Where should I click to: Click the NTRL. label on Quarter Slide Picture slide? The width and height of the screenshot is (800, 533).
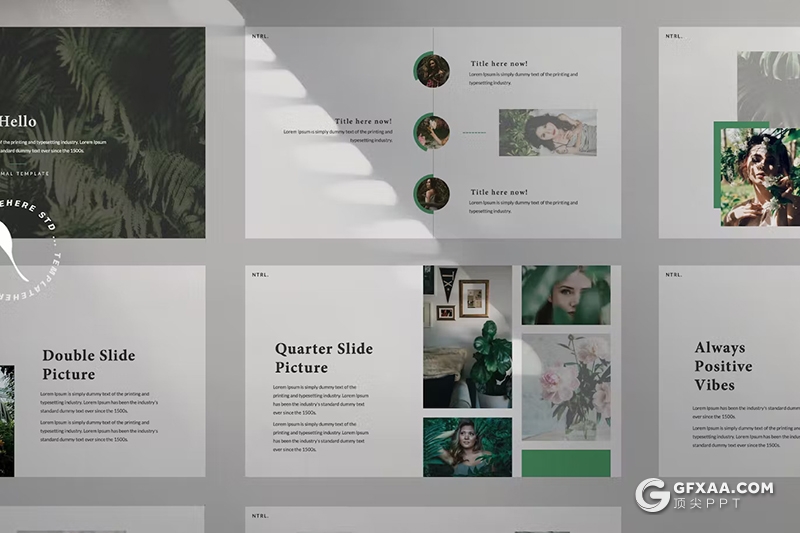point(260,275)
